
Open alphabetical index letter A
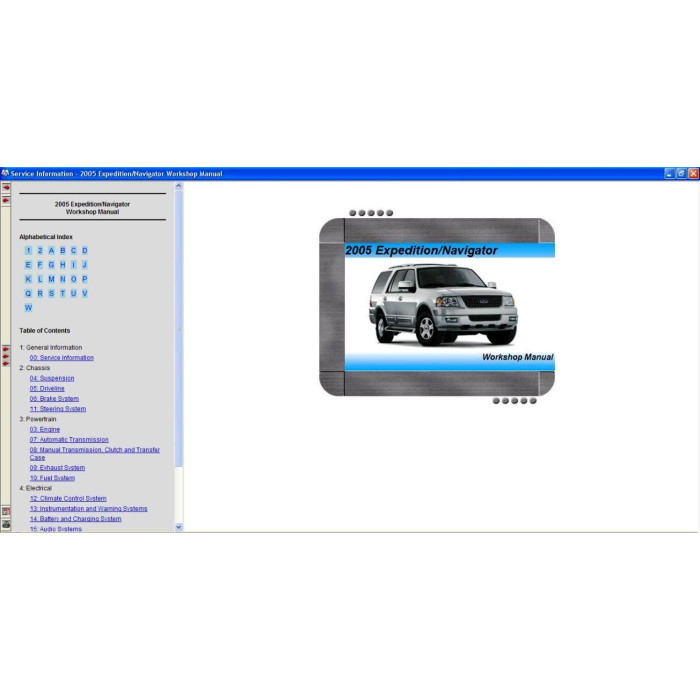51,250
